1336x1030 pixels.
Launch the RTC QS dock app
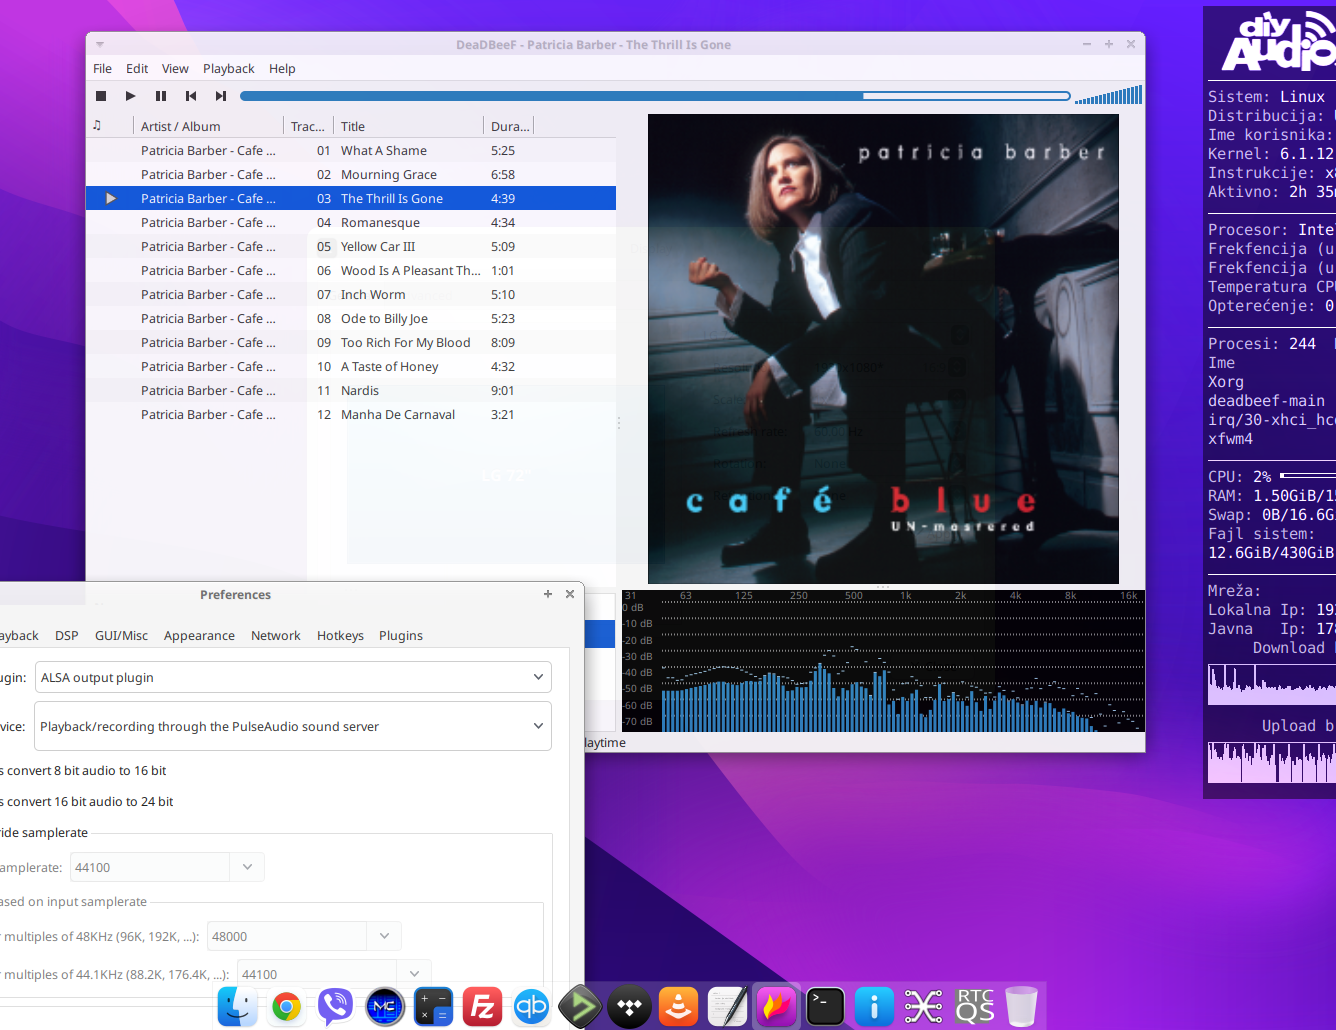[974, 1007]
